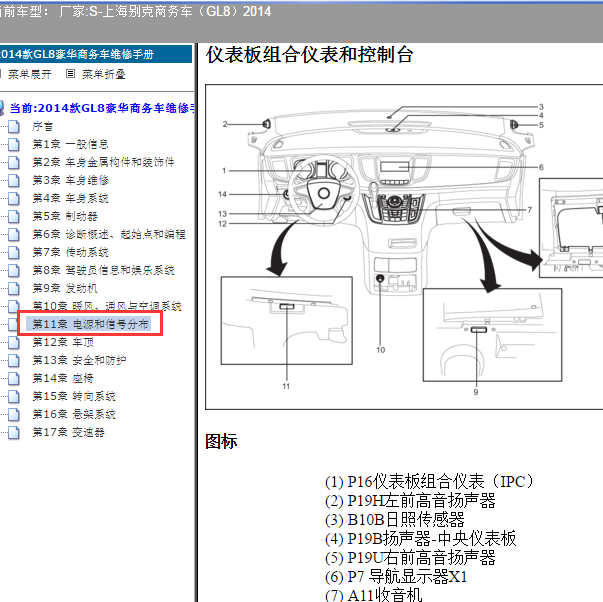The image size is (603, 602).
Task: Click the page icon beside 第16章 悬架系统
Action: tap(14, 414)
